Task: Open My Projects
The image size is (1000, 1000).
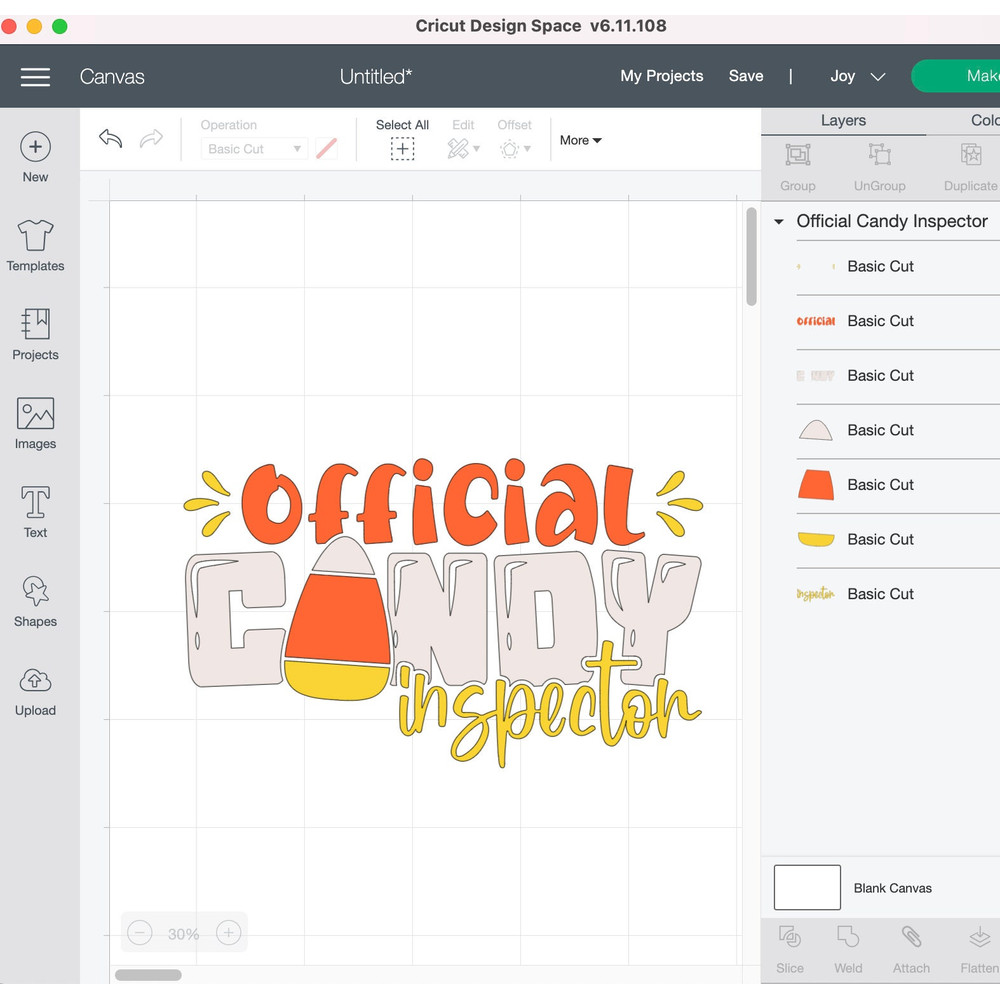Action: 661,76
